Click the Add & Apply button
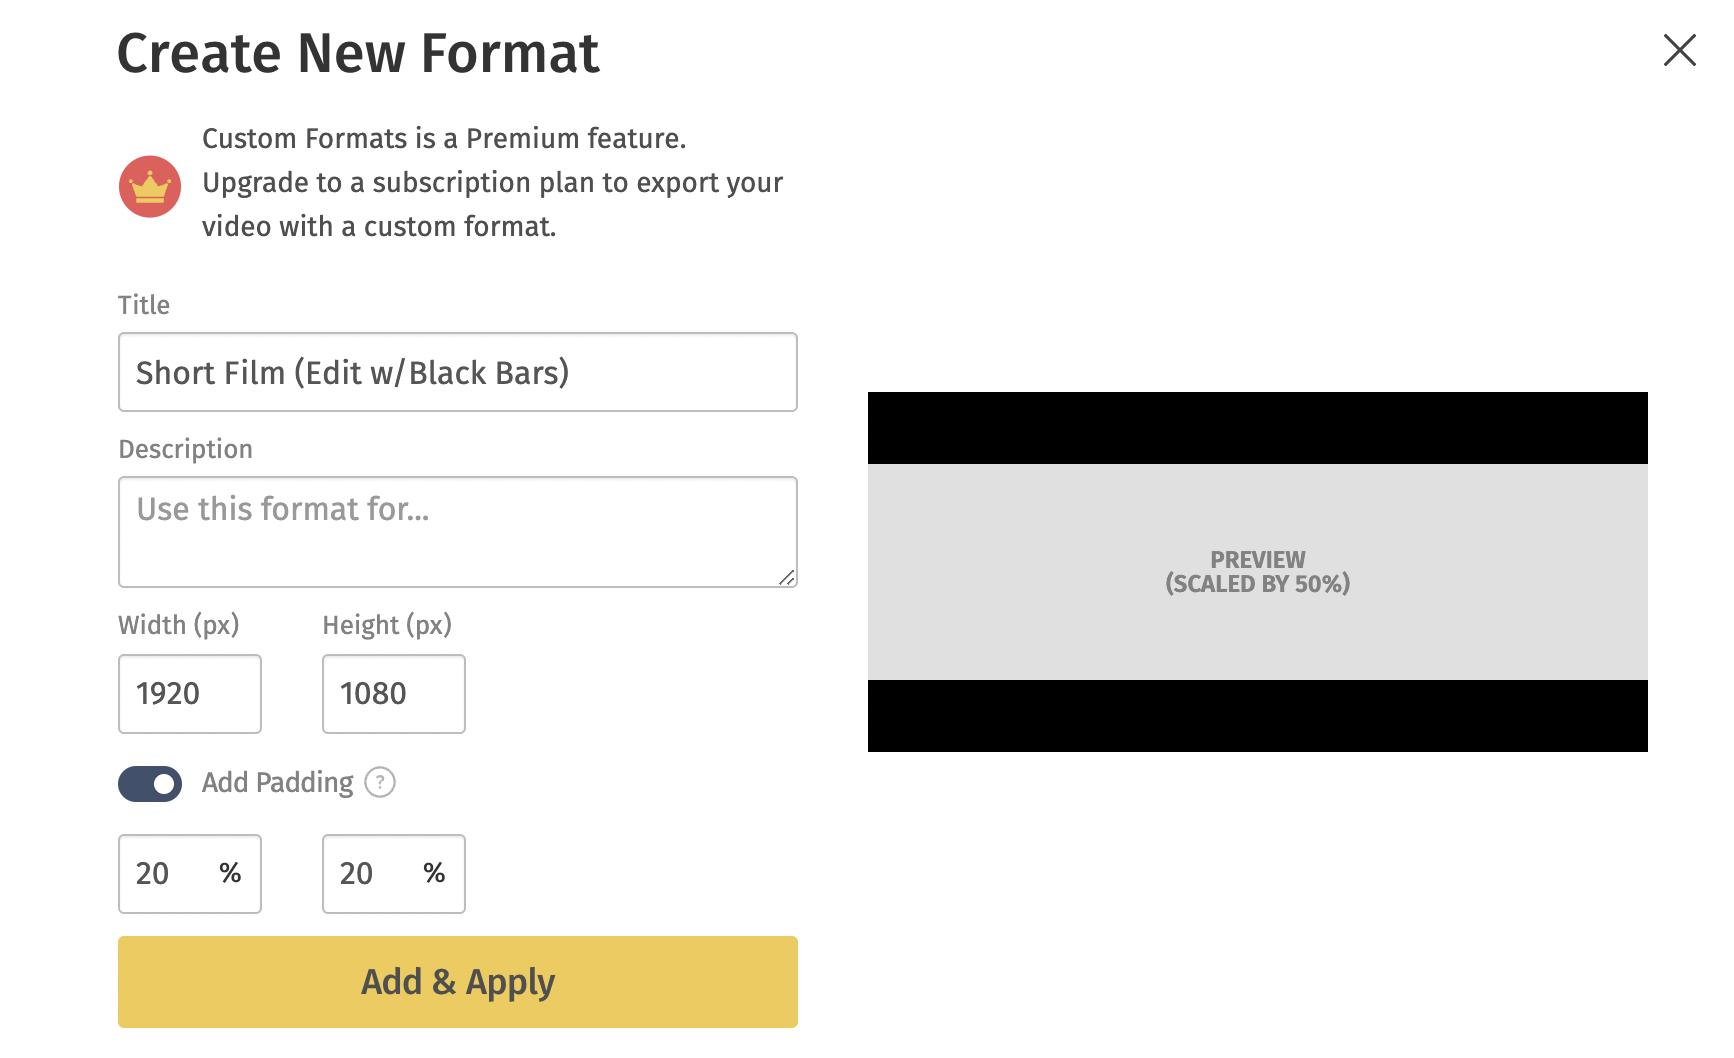This screenshot has width=1734, height=1058. click(458, 982)
